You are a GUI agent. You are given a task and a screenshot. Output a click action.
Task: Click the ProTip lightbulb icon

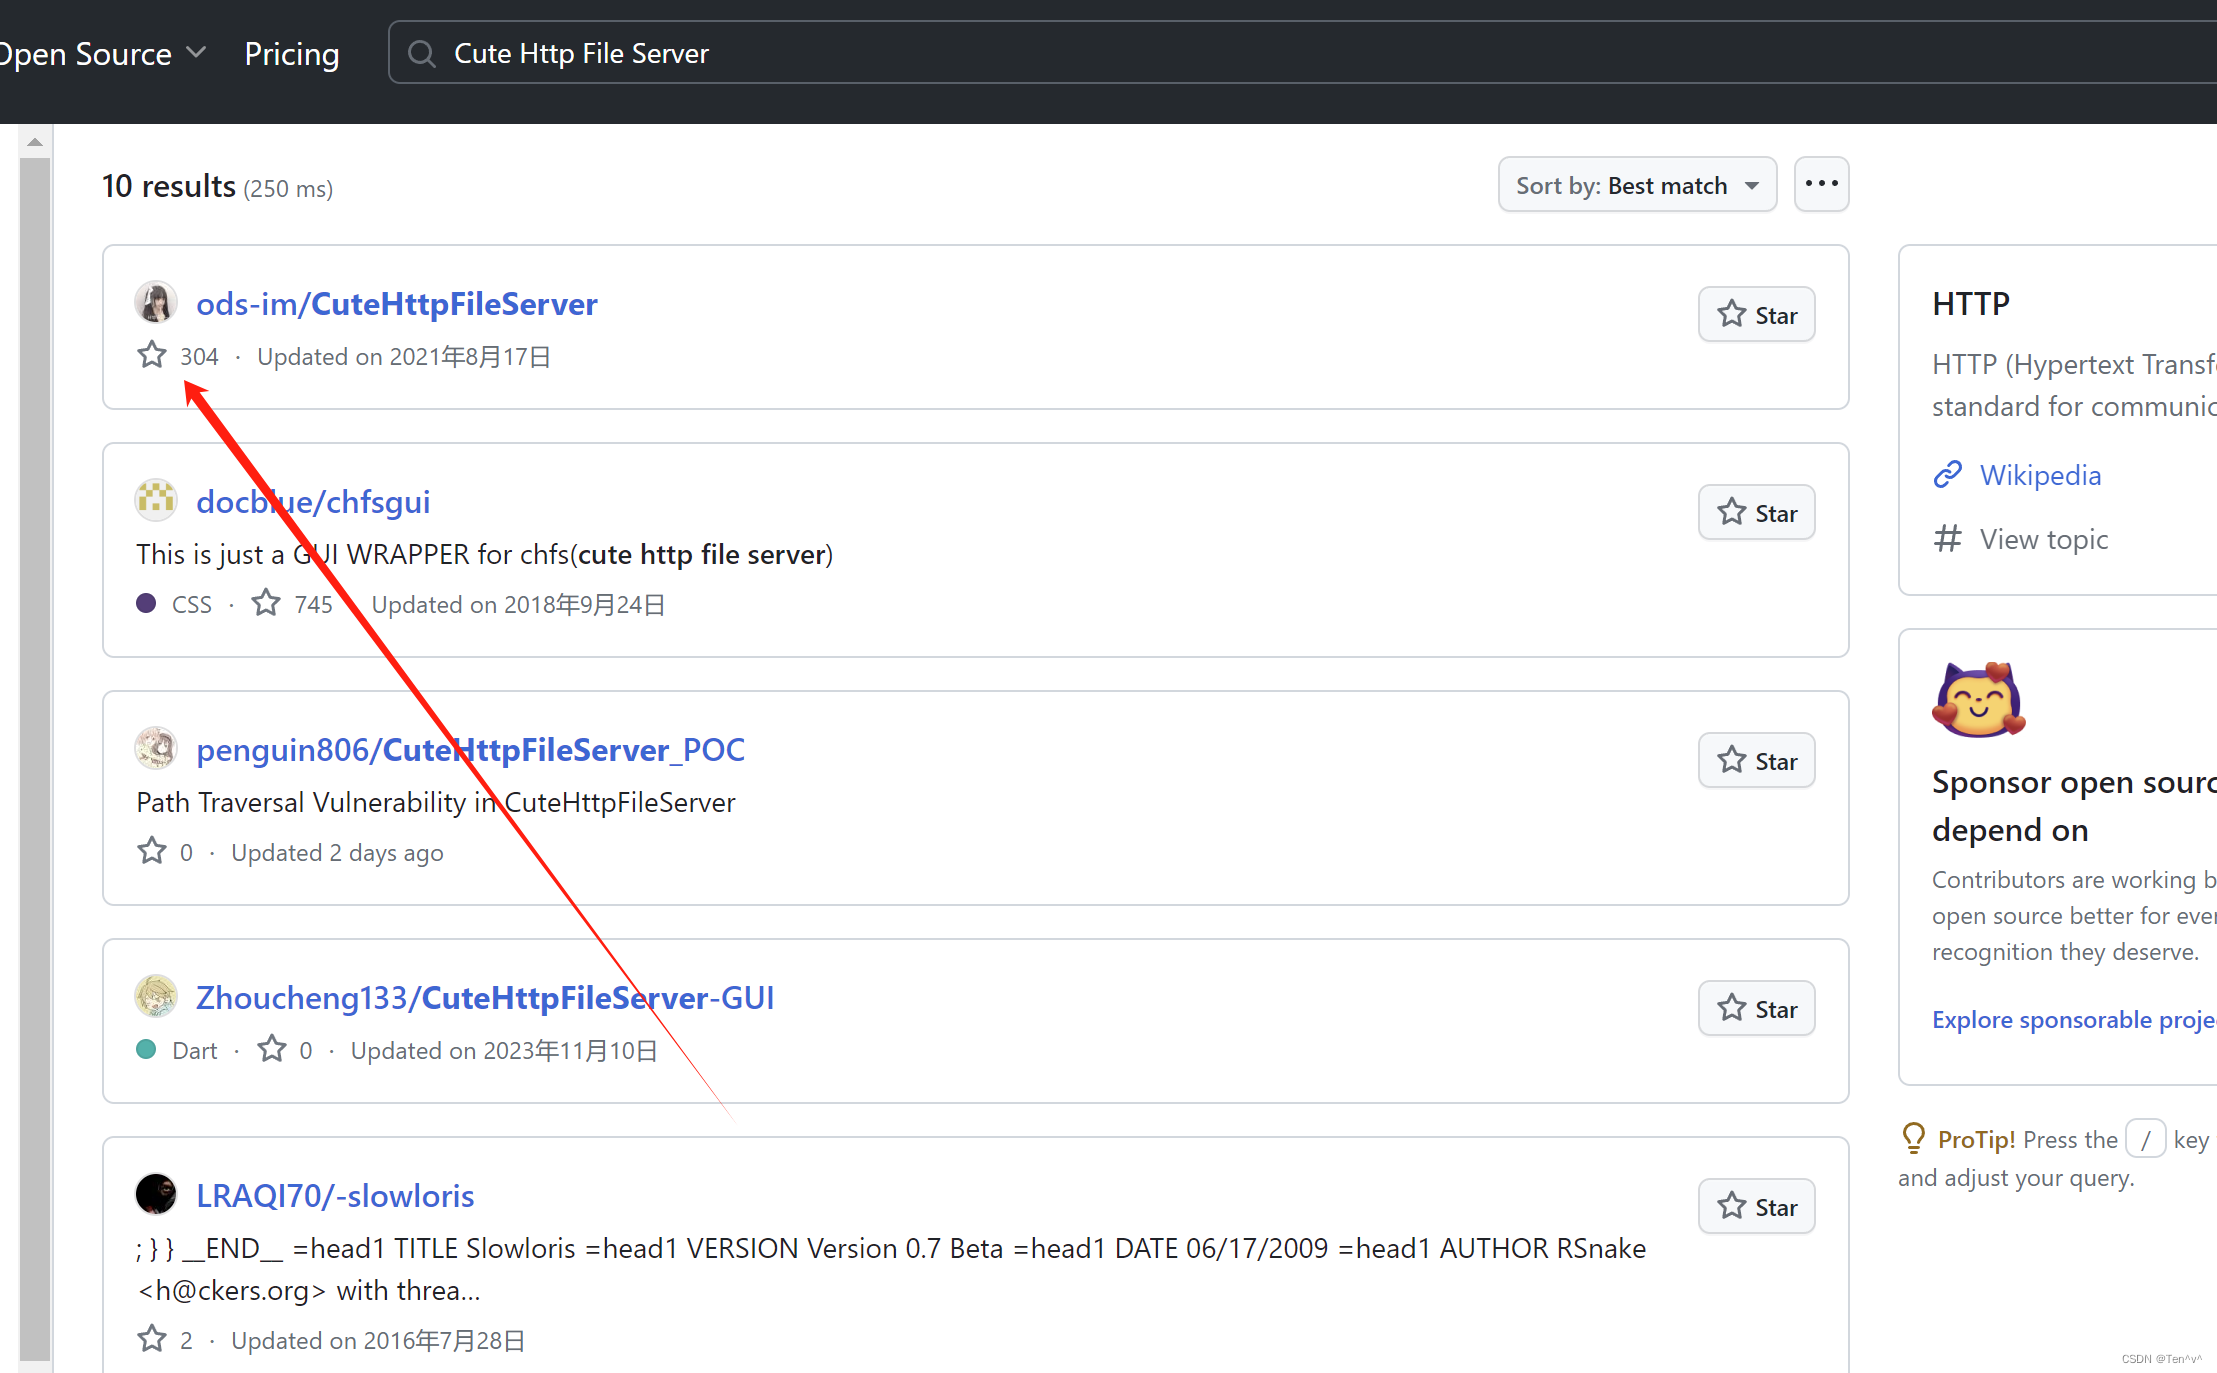point(1913,1138)
